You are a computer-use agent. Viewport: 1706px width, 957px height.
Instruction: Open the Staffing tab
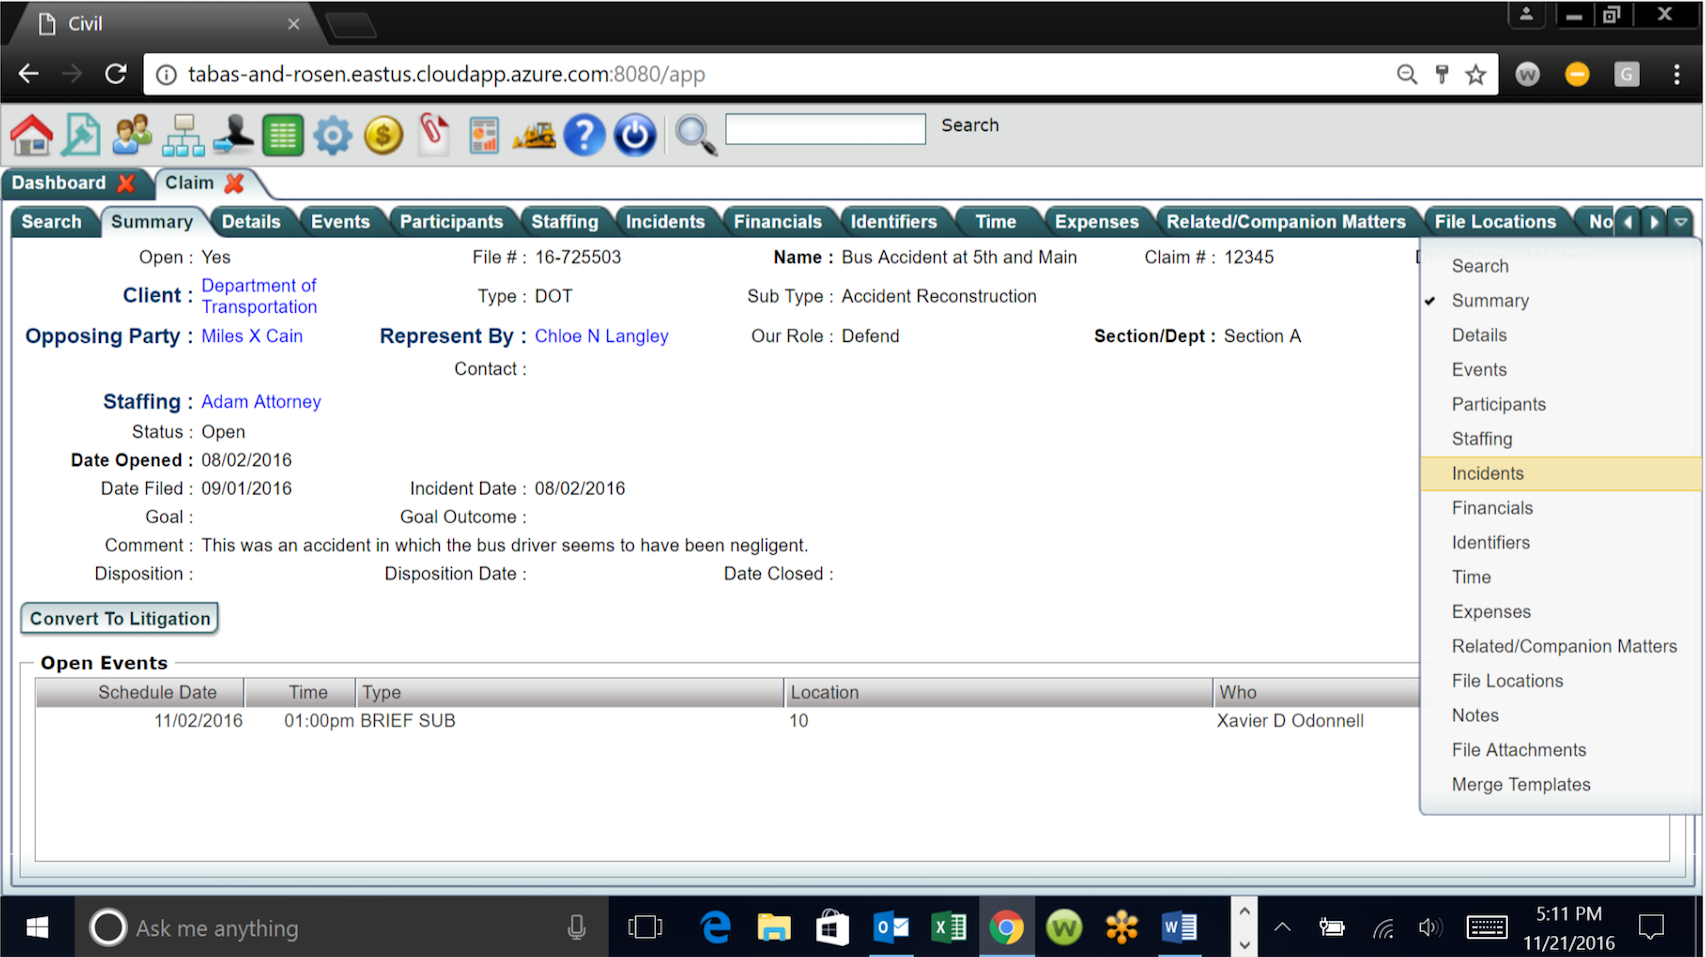click(566, 221)
